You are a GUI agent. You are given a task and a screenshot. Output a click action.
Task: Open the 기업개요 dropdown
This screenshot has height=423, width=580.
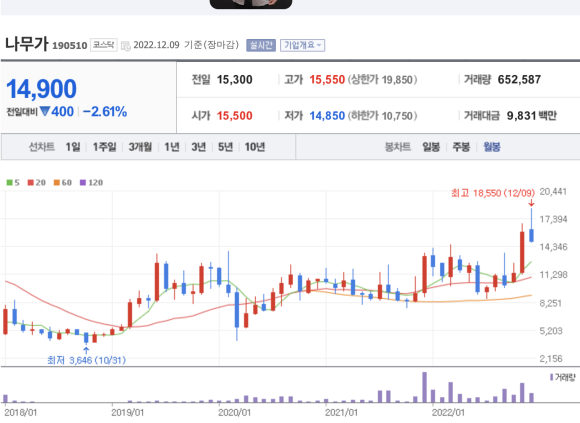(303, 45)
